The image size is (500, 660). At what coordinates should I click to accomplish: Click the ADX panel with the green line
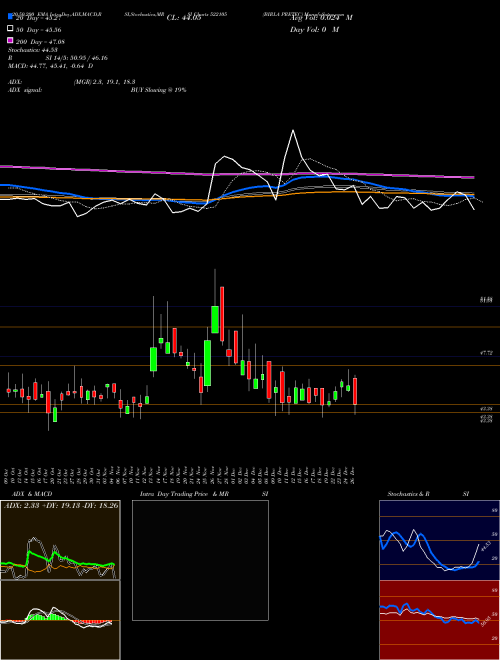pos(60,540)
